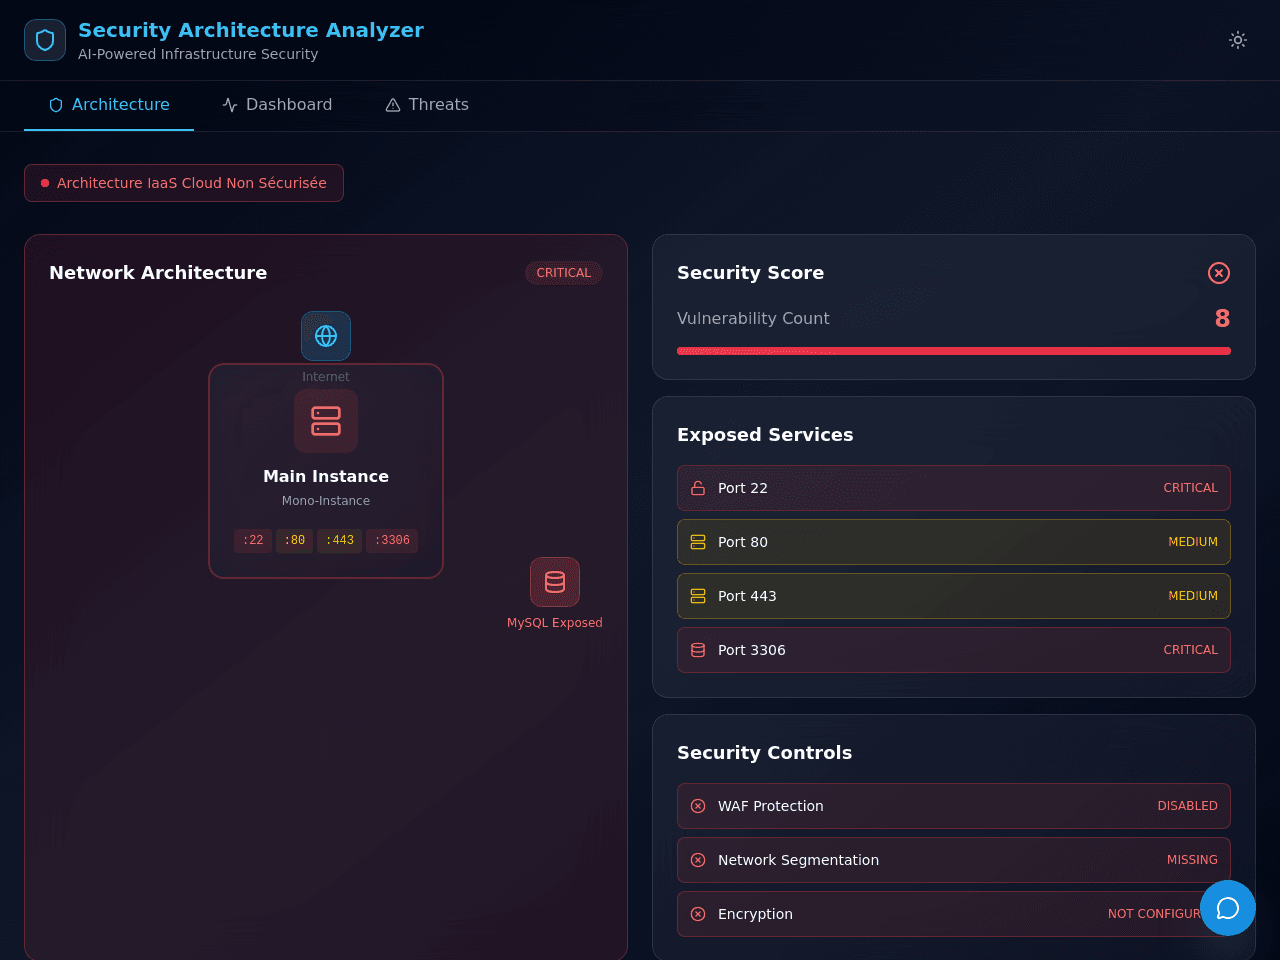
Task: Click the Security Architecture Analyzer title
Action: pos(251,30)
